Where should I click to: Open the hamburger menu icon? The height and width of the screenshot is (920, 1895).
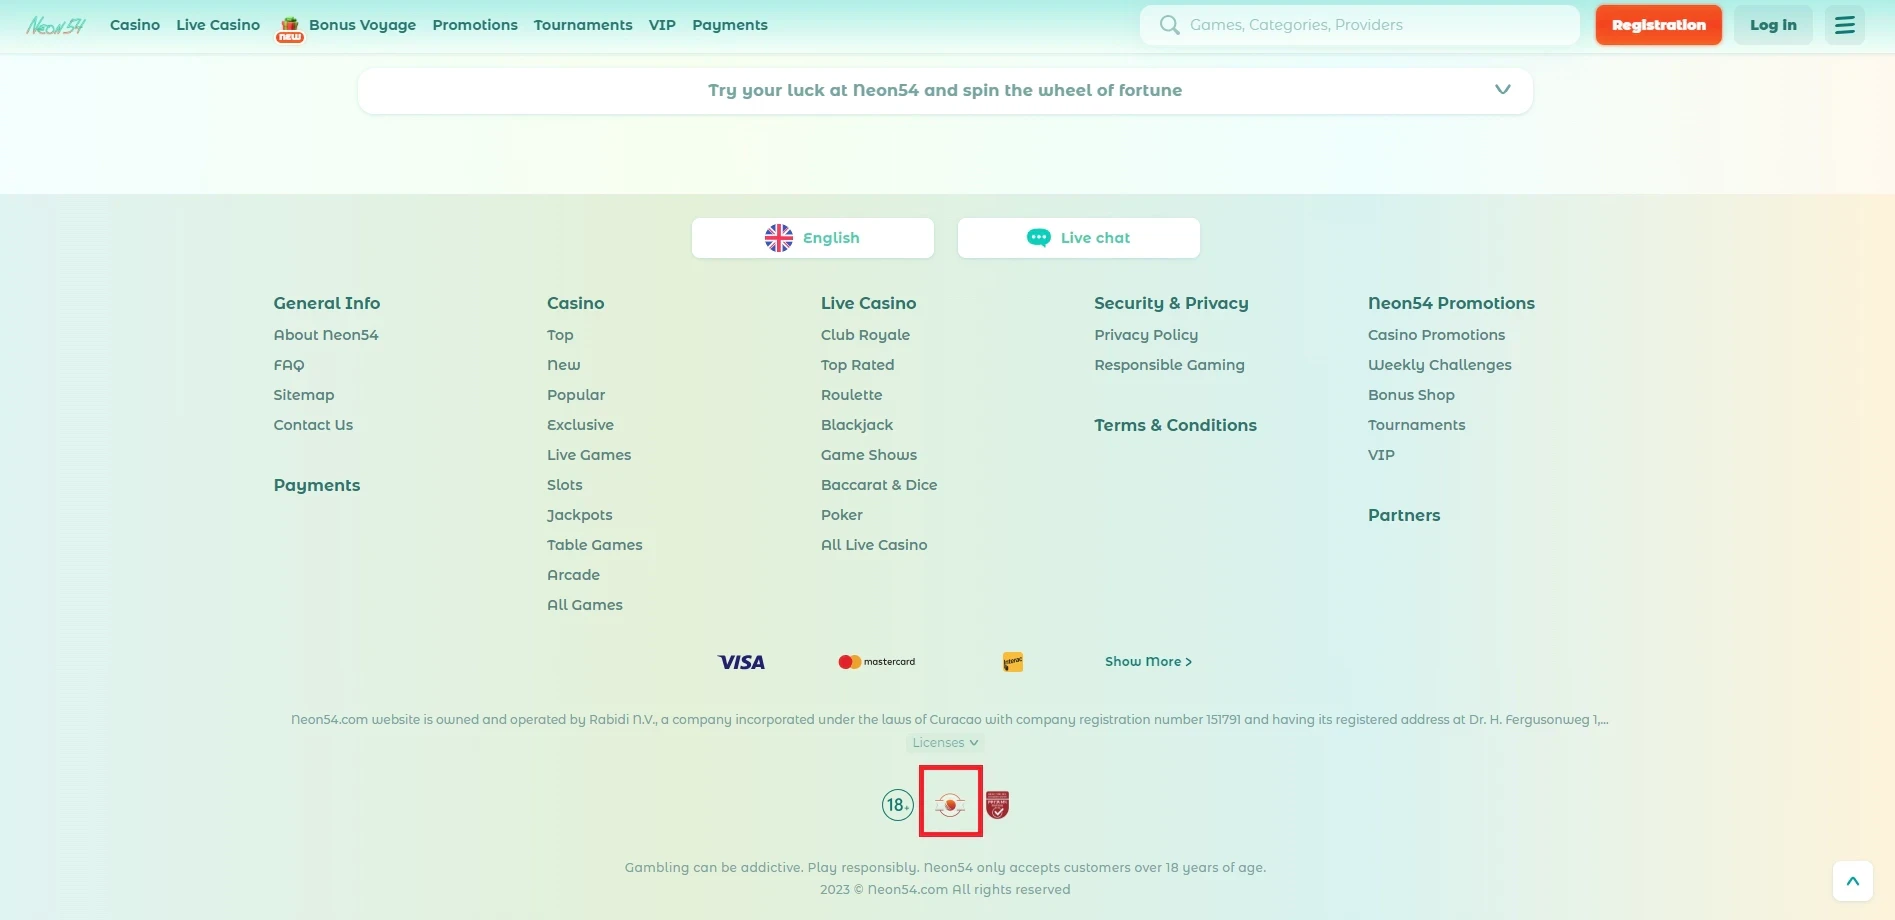point(1844,25)
